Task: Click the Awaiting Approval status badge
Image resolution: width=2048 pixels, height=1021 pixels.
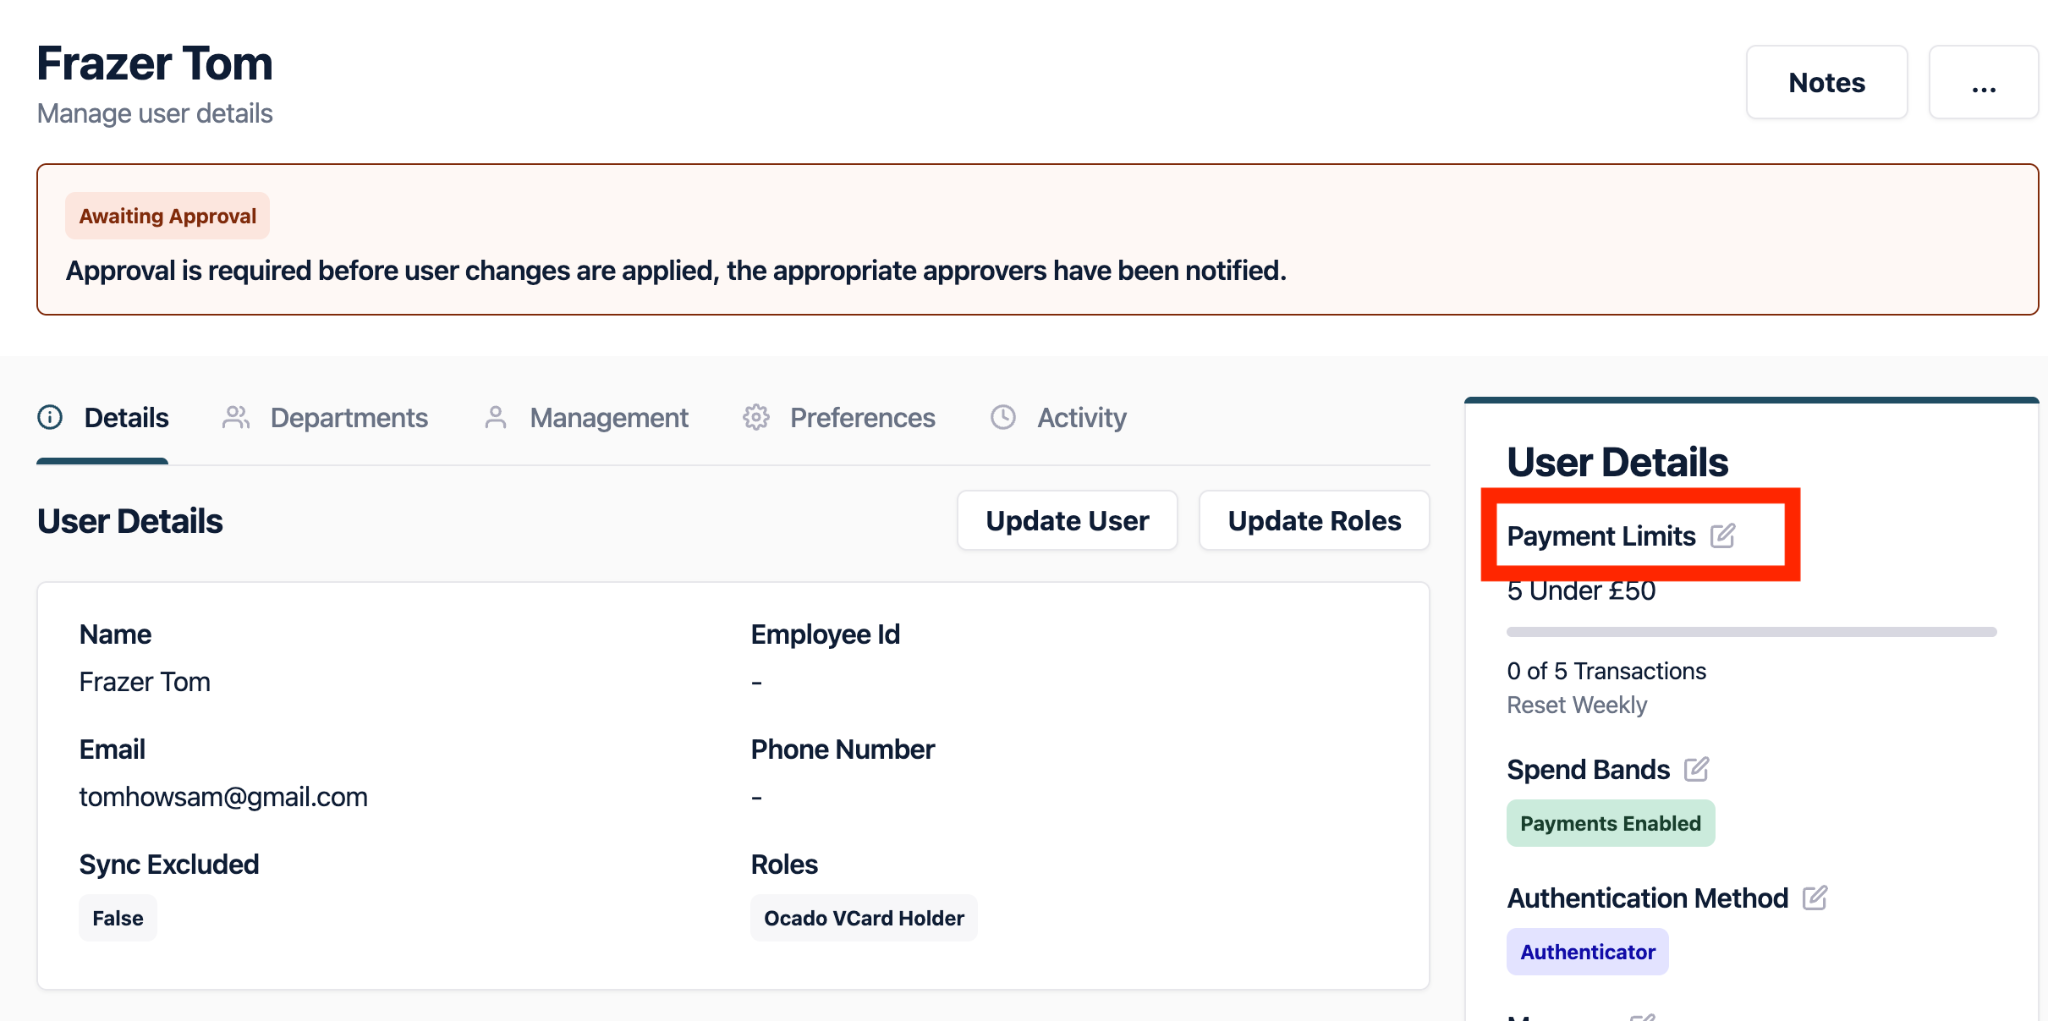Action: [168, 216]
